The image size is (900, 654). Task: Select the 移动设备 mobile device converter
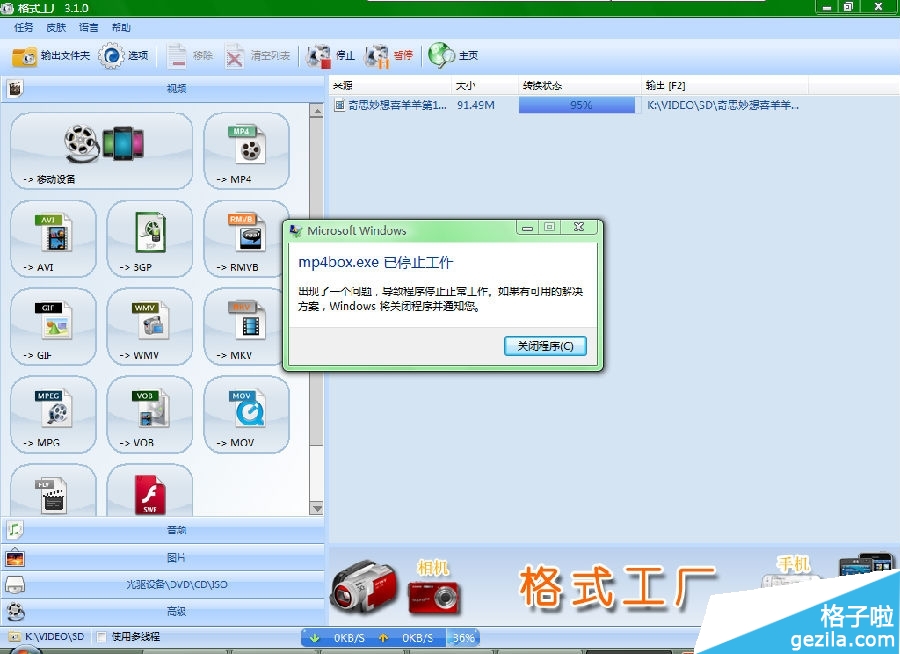[x=102, y=150]
